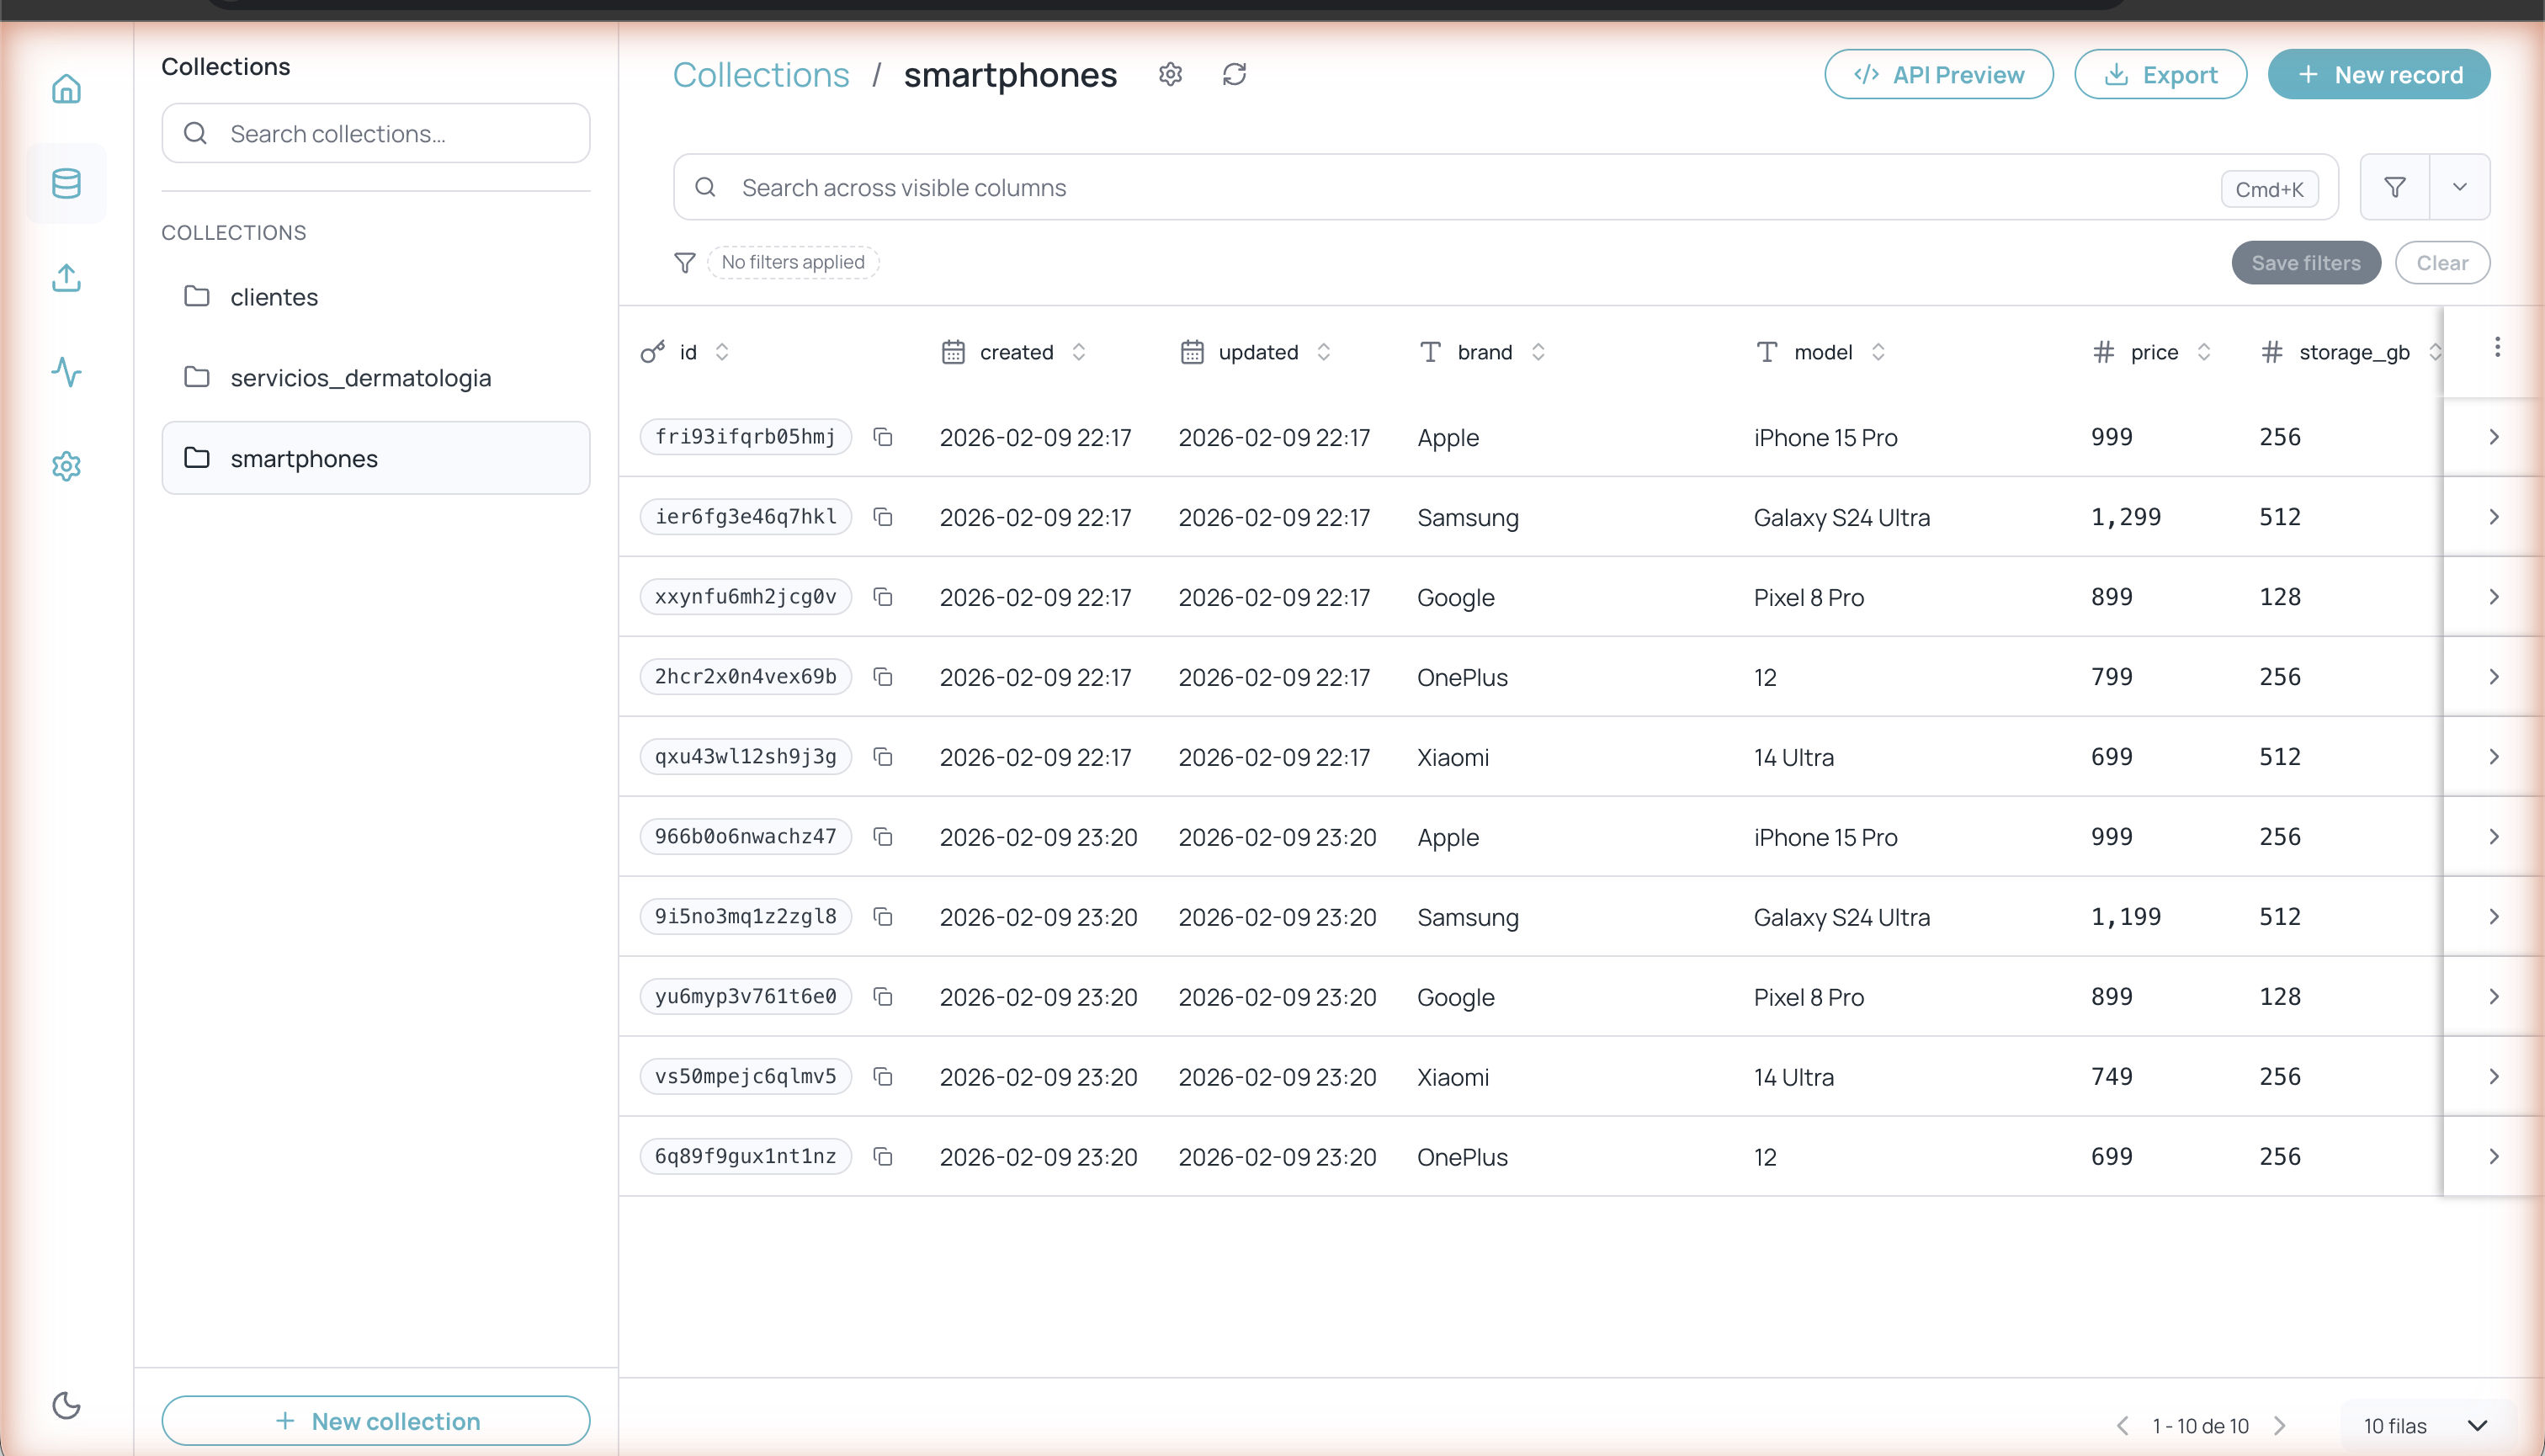2545x1456 pixels.
Task: Refresh the smartphones records list
Action: click(x=1235, y=74)
